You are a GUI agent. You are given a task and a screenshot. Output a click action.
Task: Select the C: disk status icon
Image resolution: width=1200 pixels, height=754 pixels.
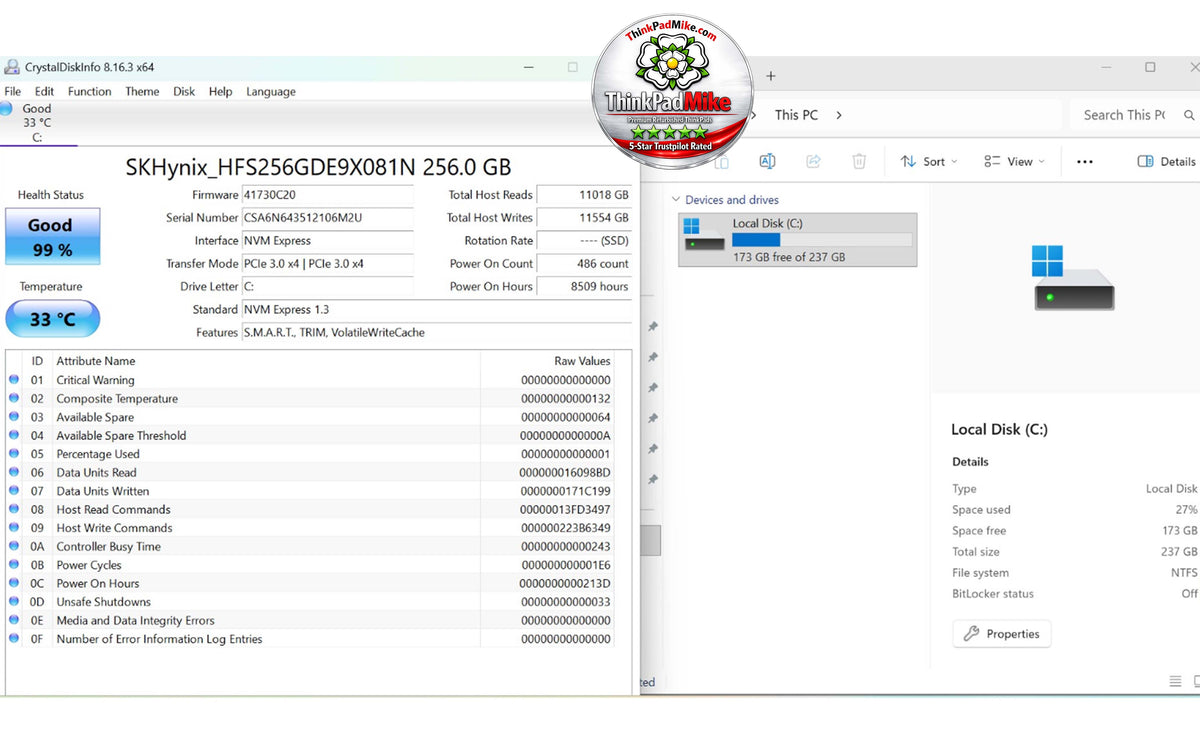[8, 108]
